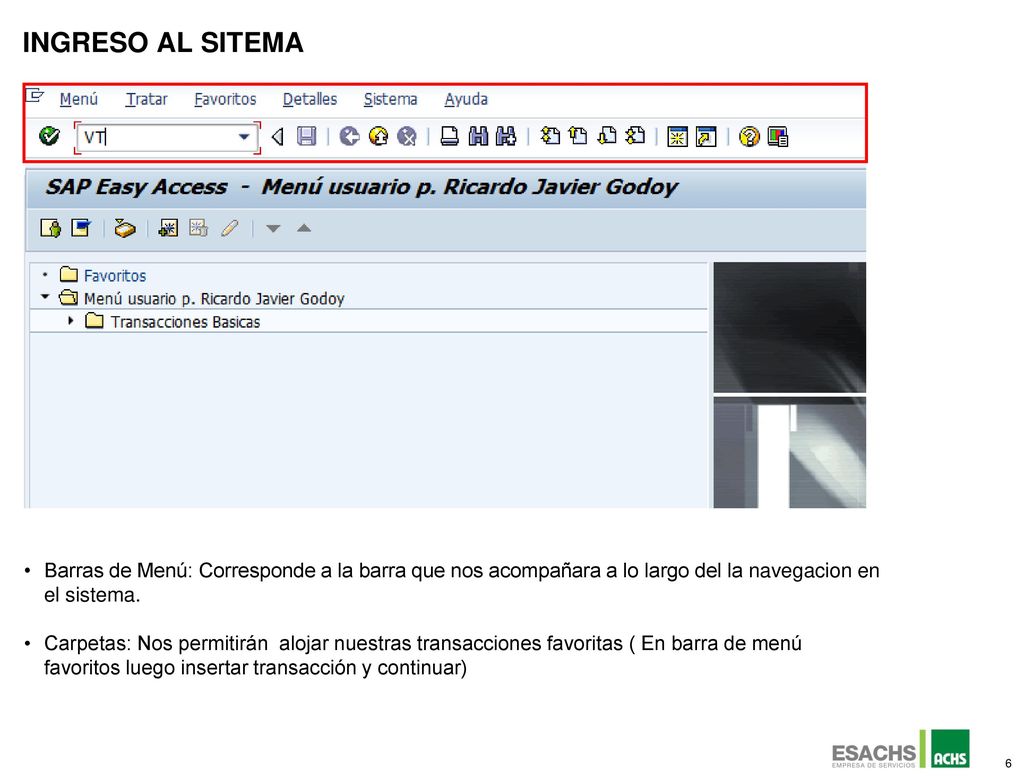
Task: Go to last page icon
Action: coord(635,136)
